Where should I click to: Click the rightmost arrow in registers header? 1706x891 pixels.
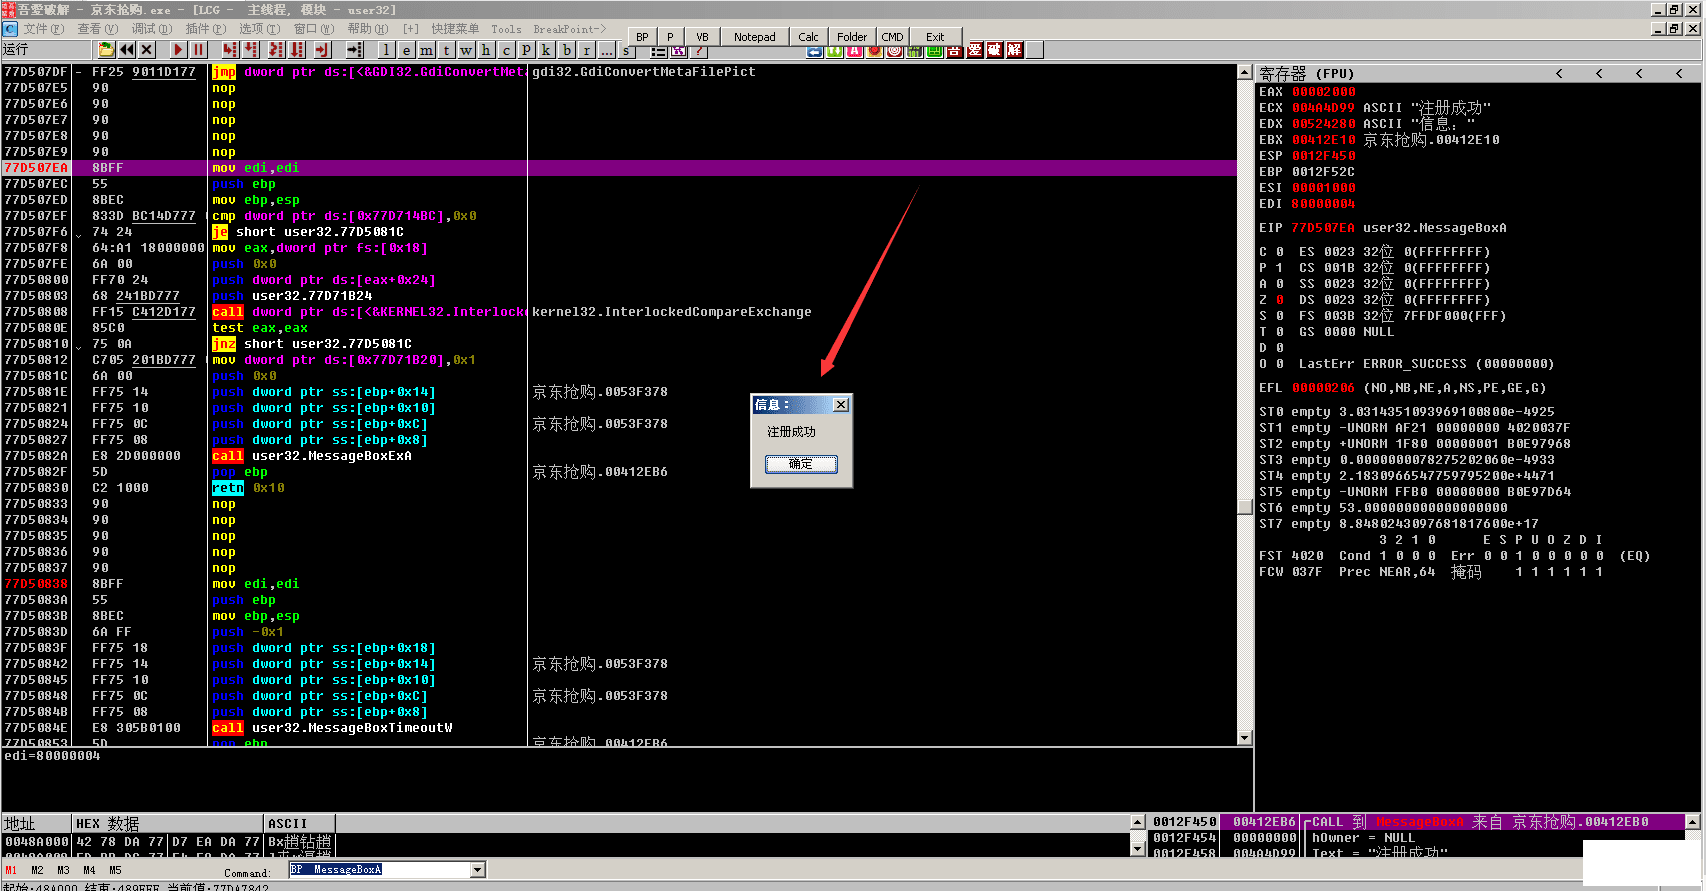[1679, 73]
